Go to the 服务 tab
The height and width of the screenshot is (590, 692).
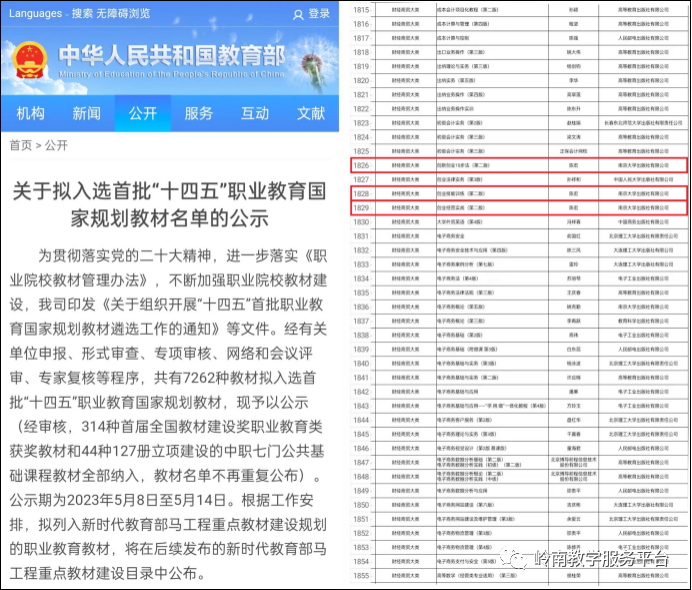[198, 113]
